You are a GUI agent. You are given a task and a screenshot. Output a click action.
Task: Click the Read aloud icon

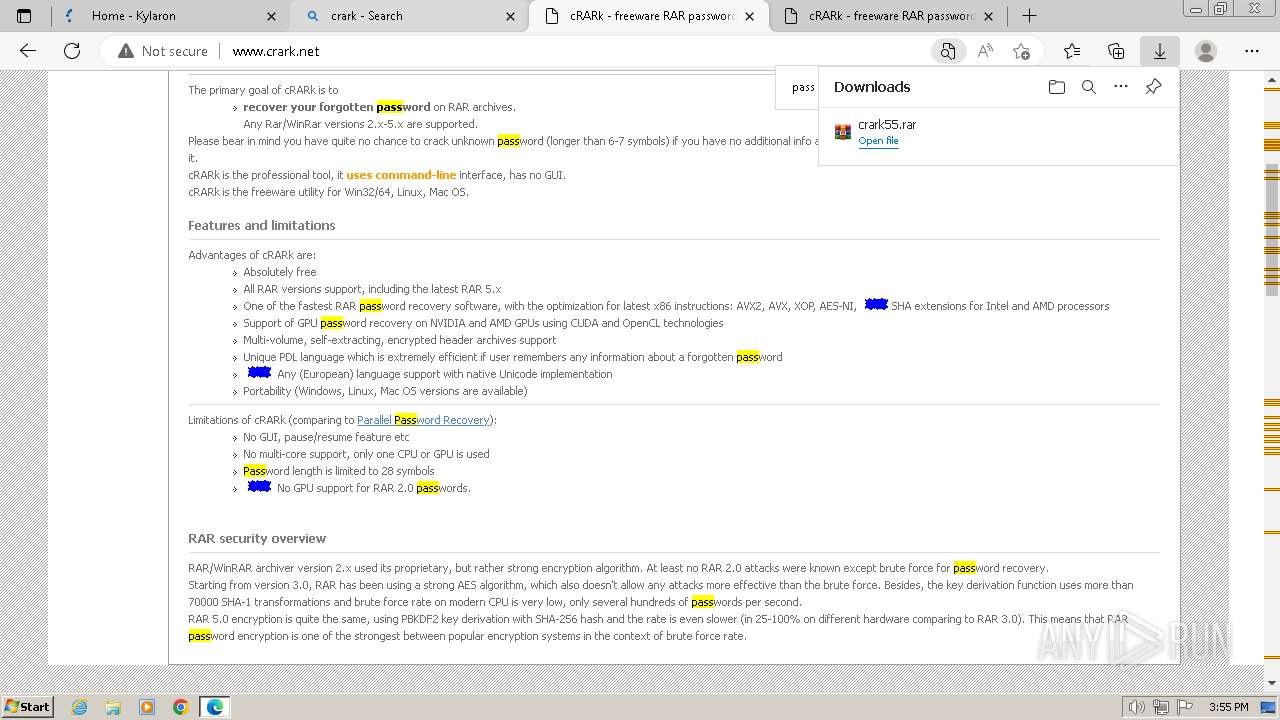[x=985, y=51]
